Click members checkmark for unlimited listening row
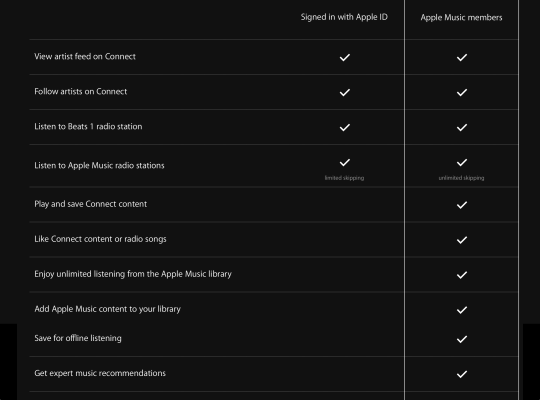Viewport: 540px width, 400px height. click(x=462, y=275)
